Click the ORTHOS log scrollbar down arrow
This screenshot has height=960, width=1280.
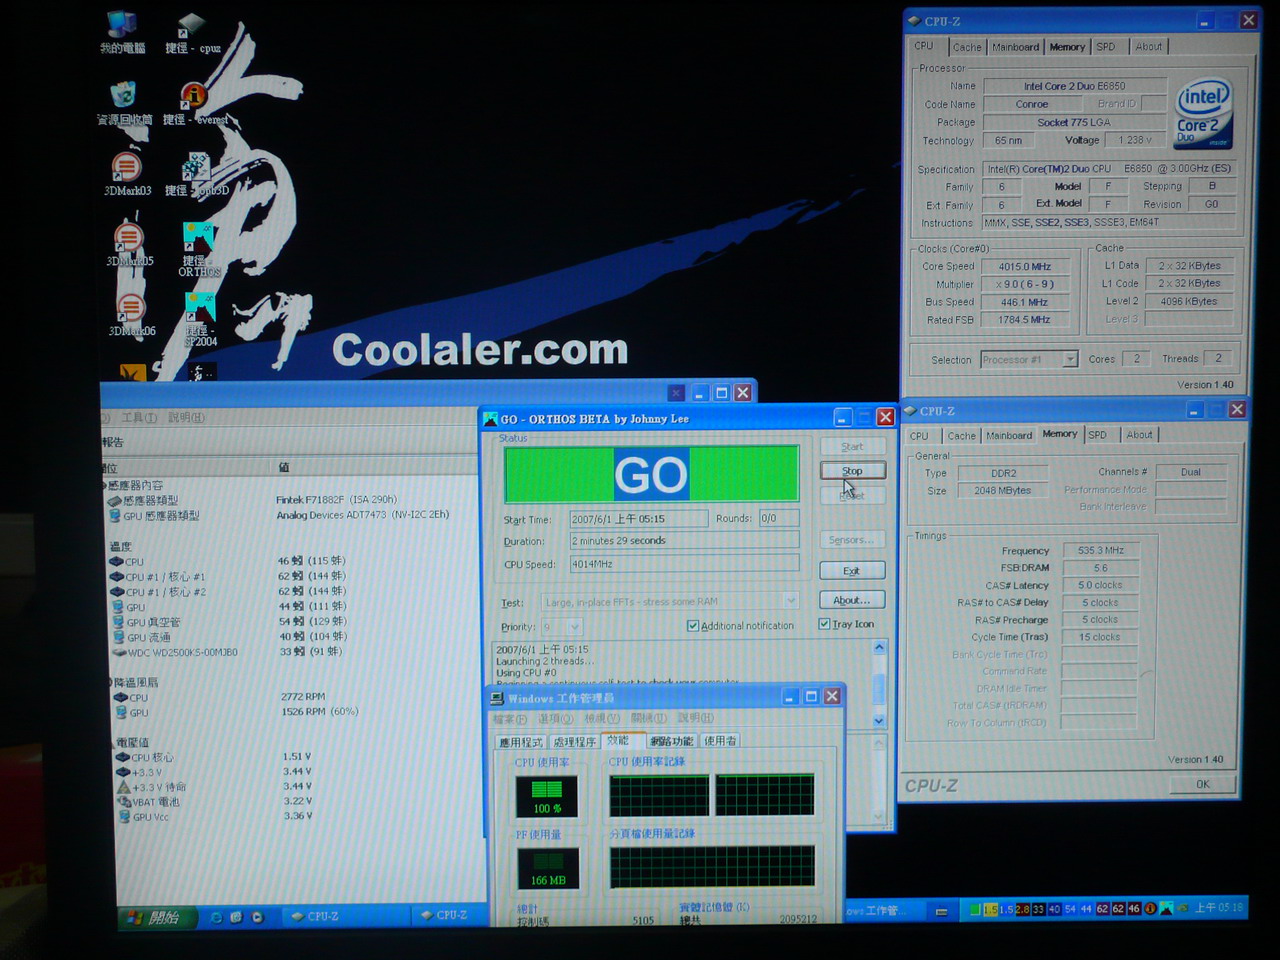tap(879, 721)
